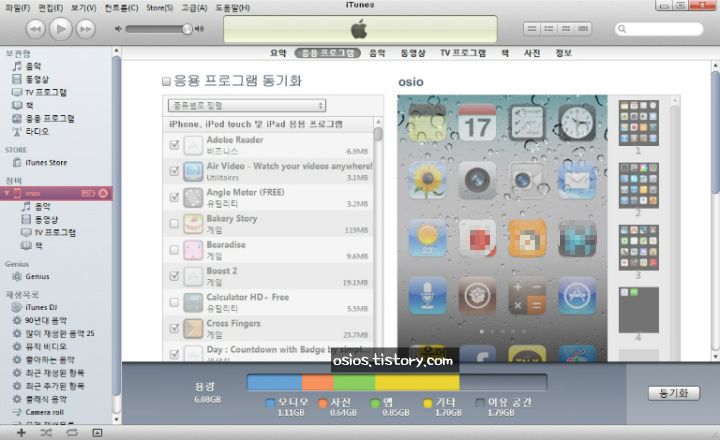Click the add playlist plus button

coord(21,433)
